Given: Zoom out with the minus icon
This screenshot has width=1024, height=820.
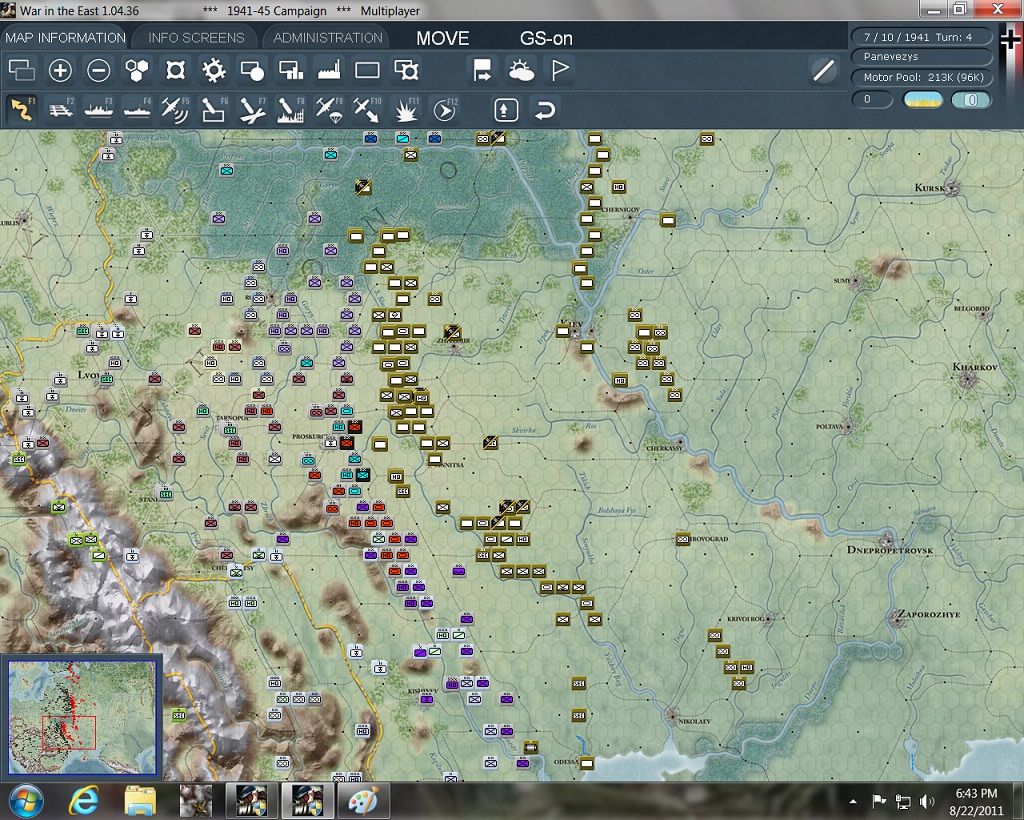Looking at the screenshot, I should coord(99,70).
